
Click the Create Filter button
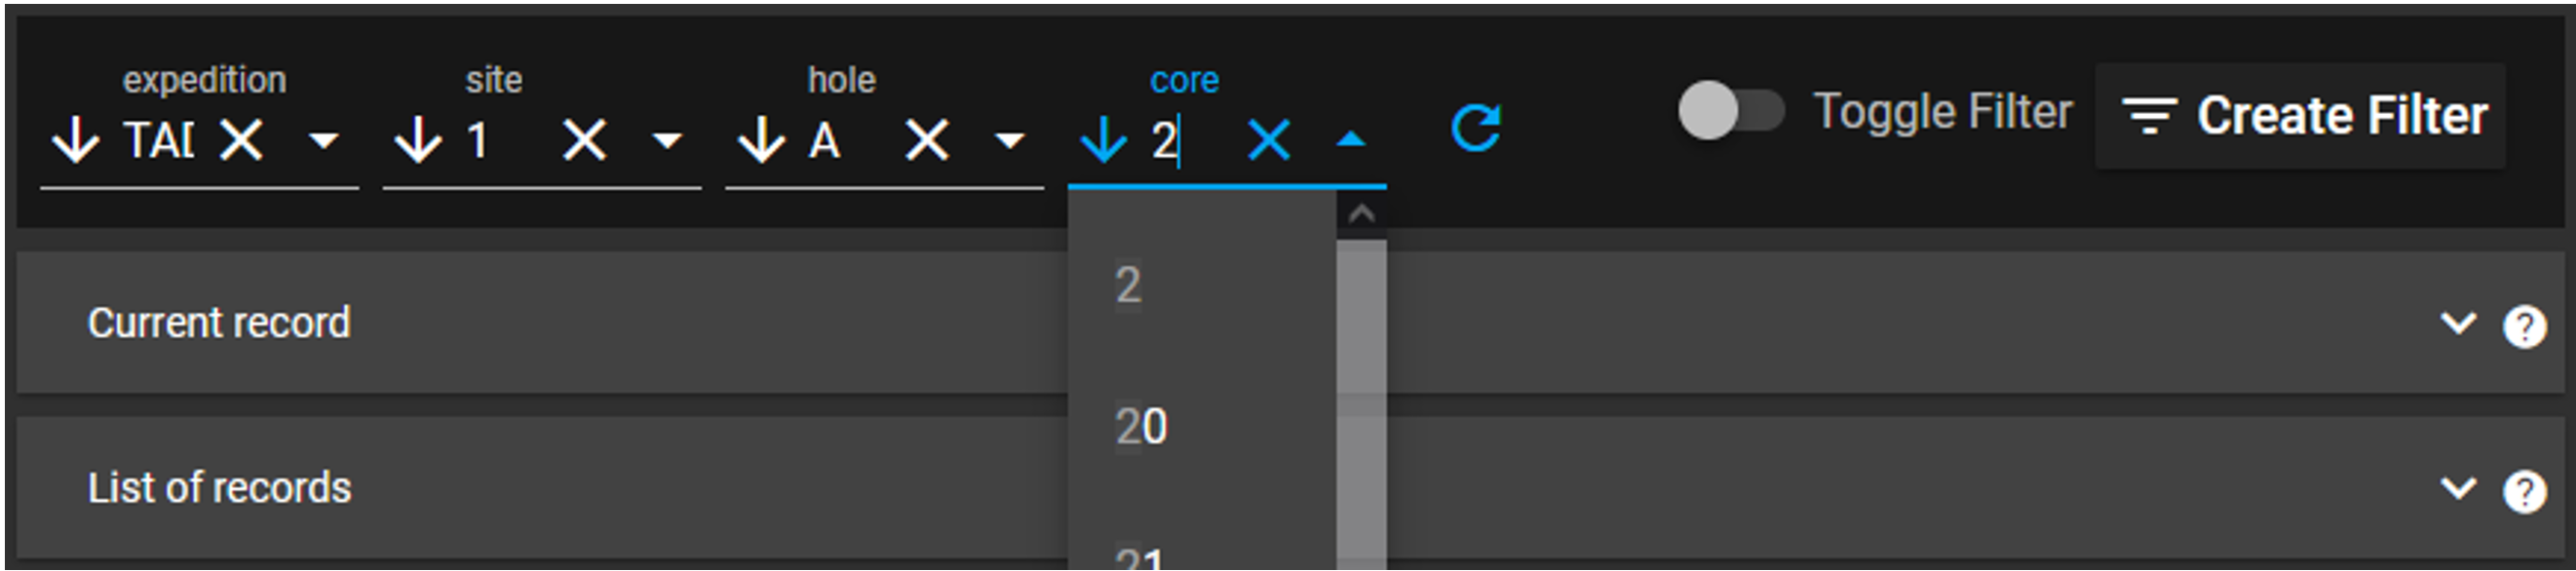tap(2300, 116)
